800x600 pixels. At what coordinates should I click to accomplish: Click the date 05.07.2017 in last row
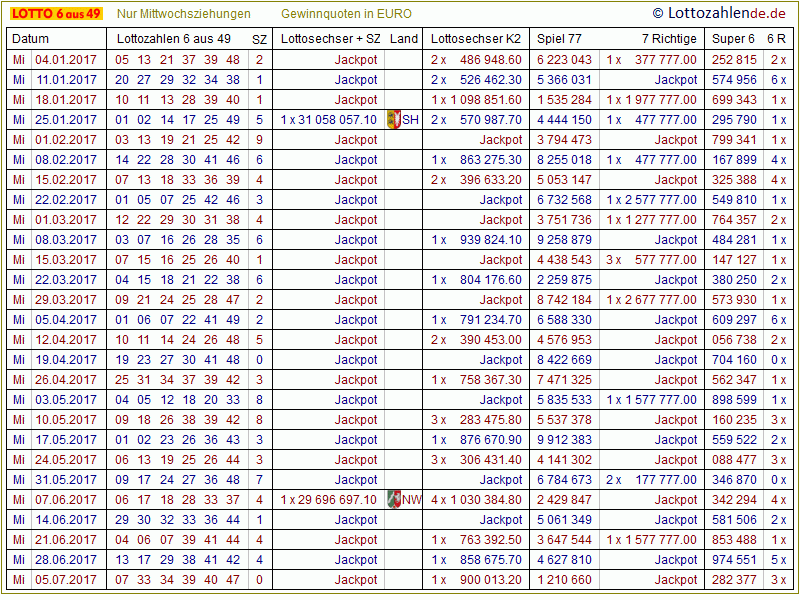click(66, 580)
